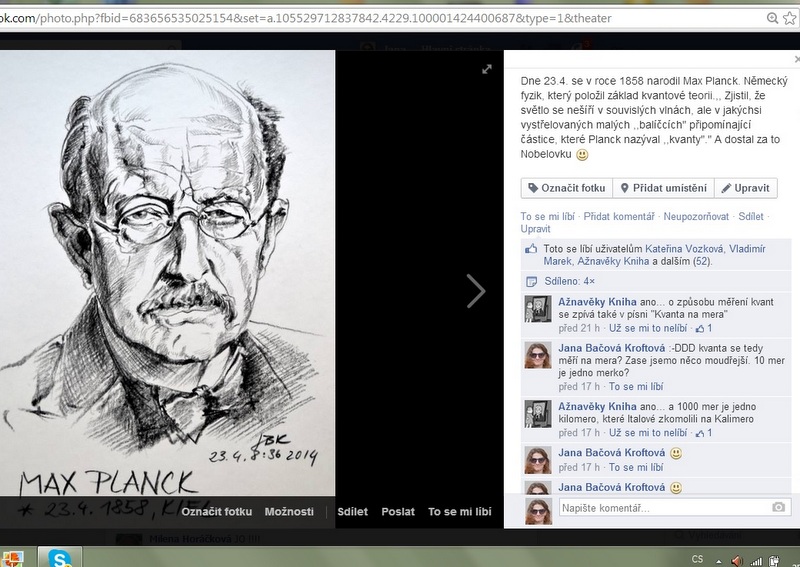Open Jana Bačová Kroftová avatar on 'merko' comment
Image resolution: width=800 pixels, height=567 pixels.
538,355
